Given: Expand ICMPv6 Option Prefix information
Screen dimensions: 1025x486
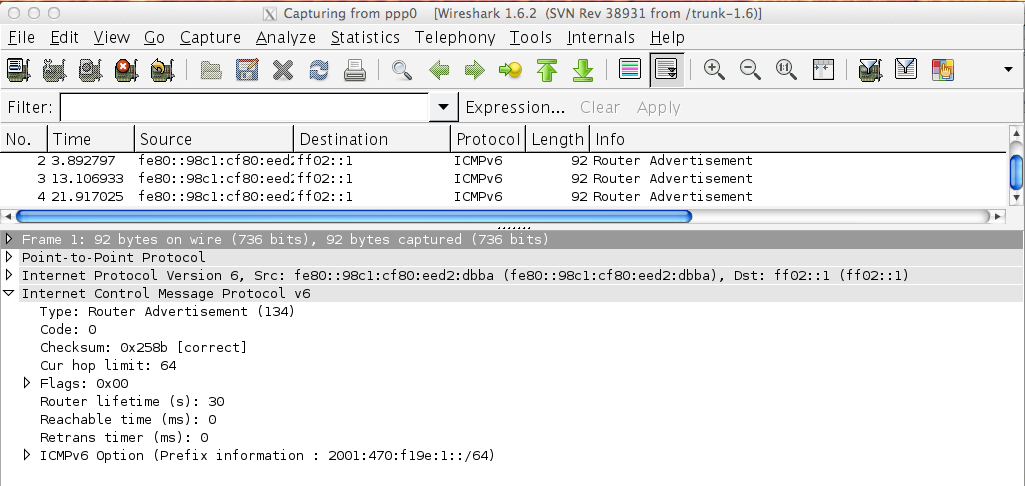Looking at the screenshot, I should coord(27,455).
